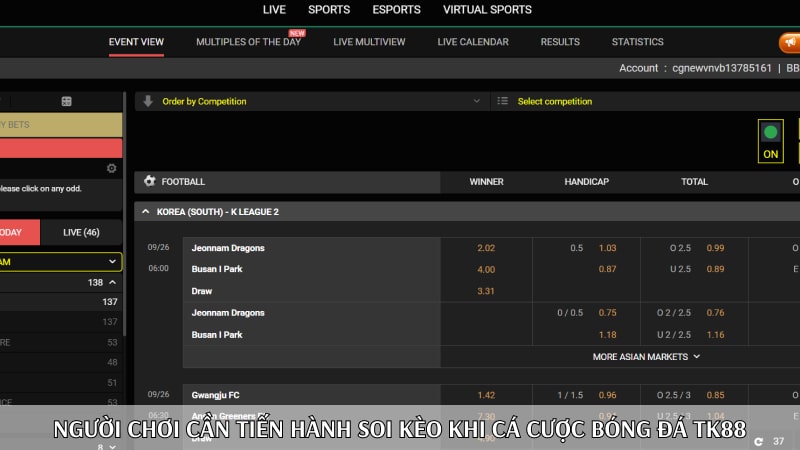The height and width of the screenshot is (450, 800).
Task: Collapse the sidebar group showing 138
Action: [x=112, y=282]
